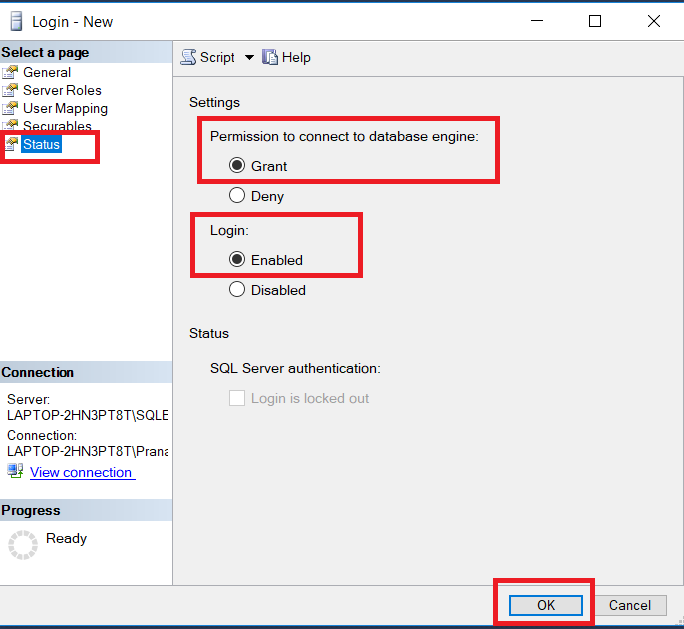Select the Disabled login radio button
The width and height of the screenshot is (684, 629).
pos(237,289)
